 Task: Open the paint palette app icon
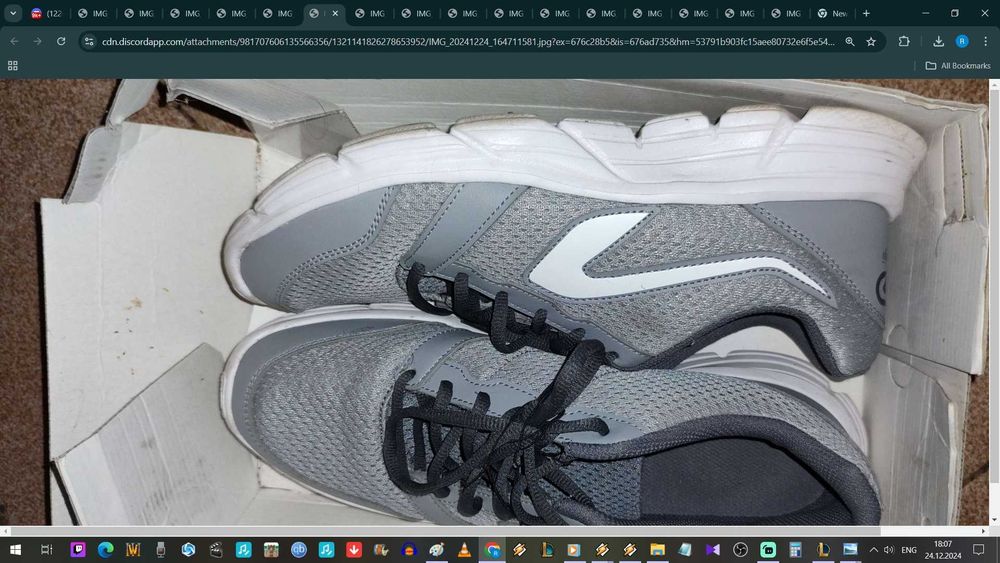437,550
